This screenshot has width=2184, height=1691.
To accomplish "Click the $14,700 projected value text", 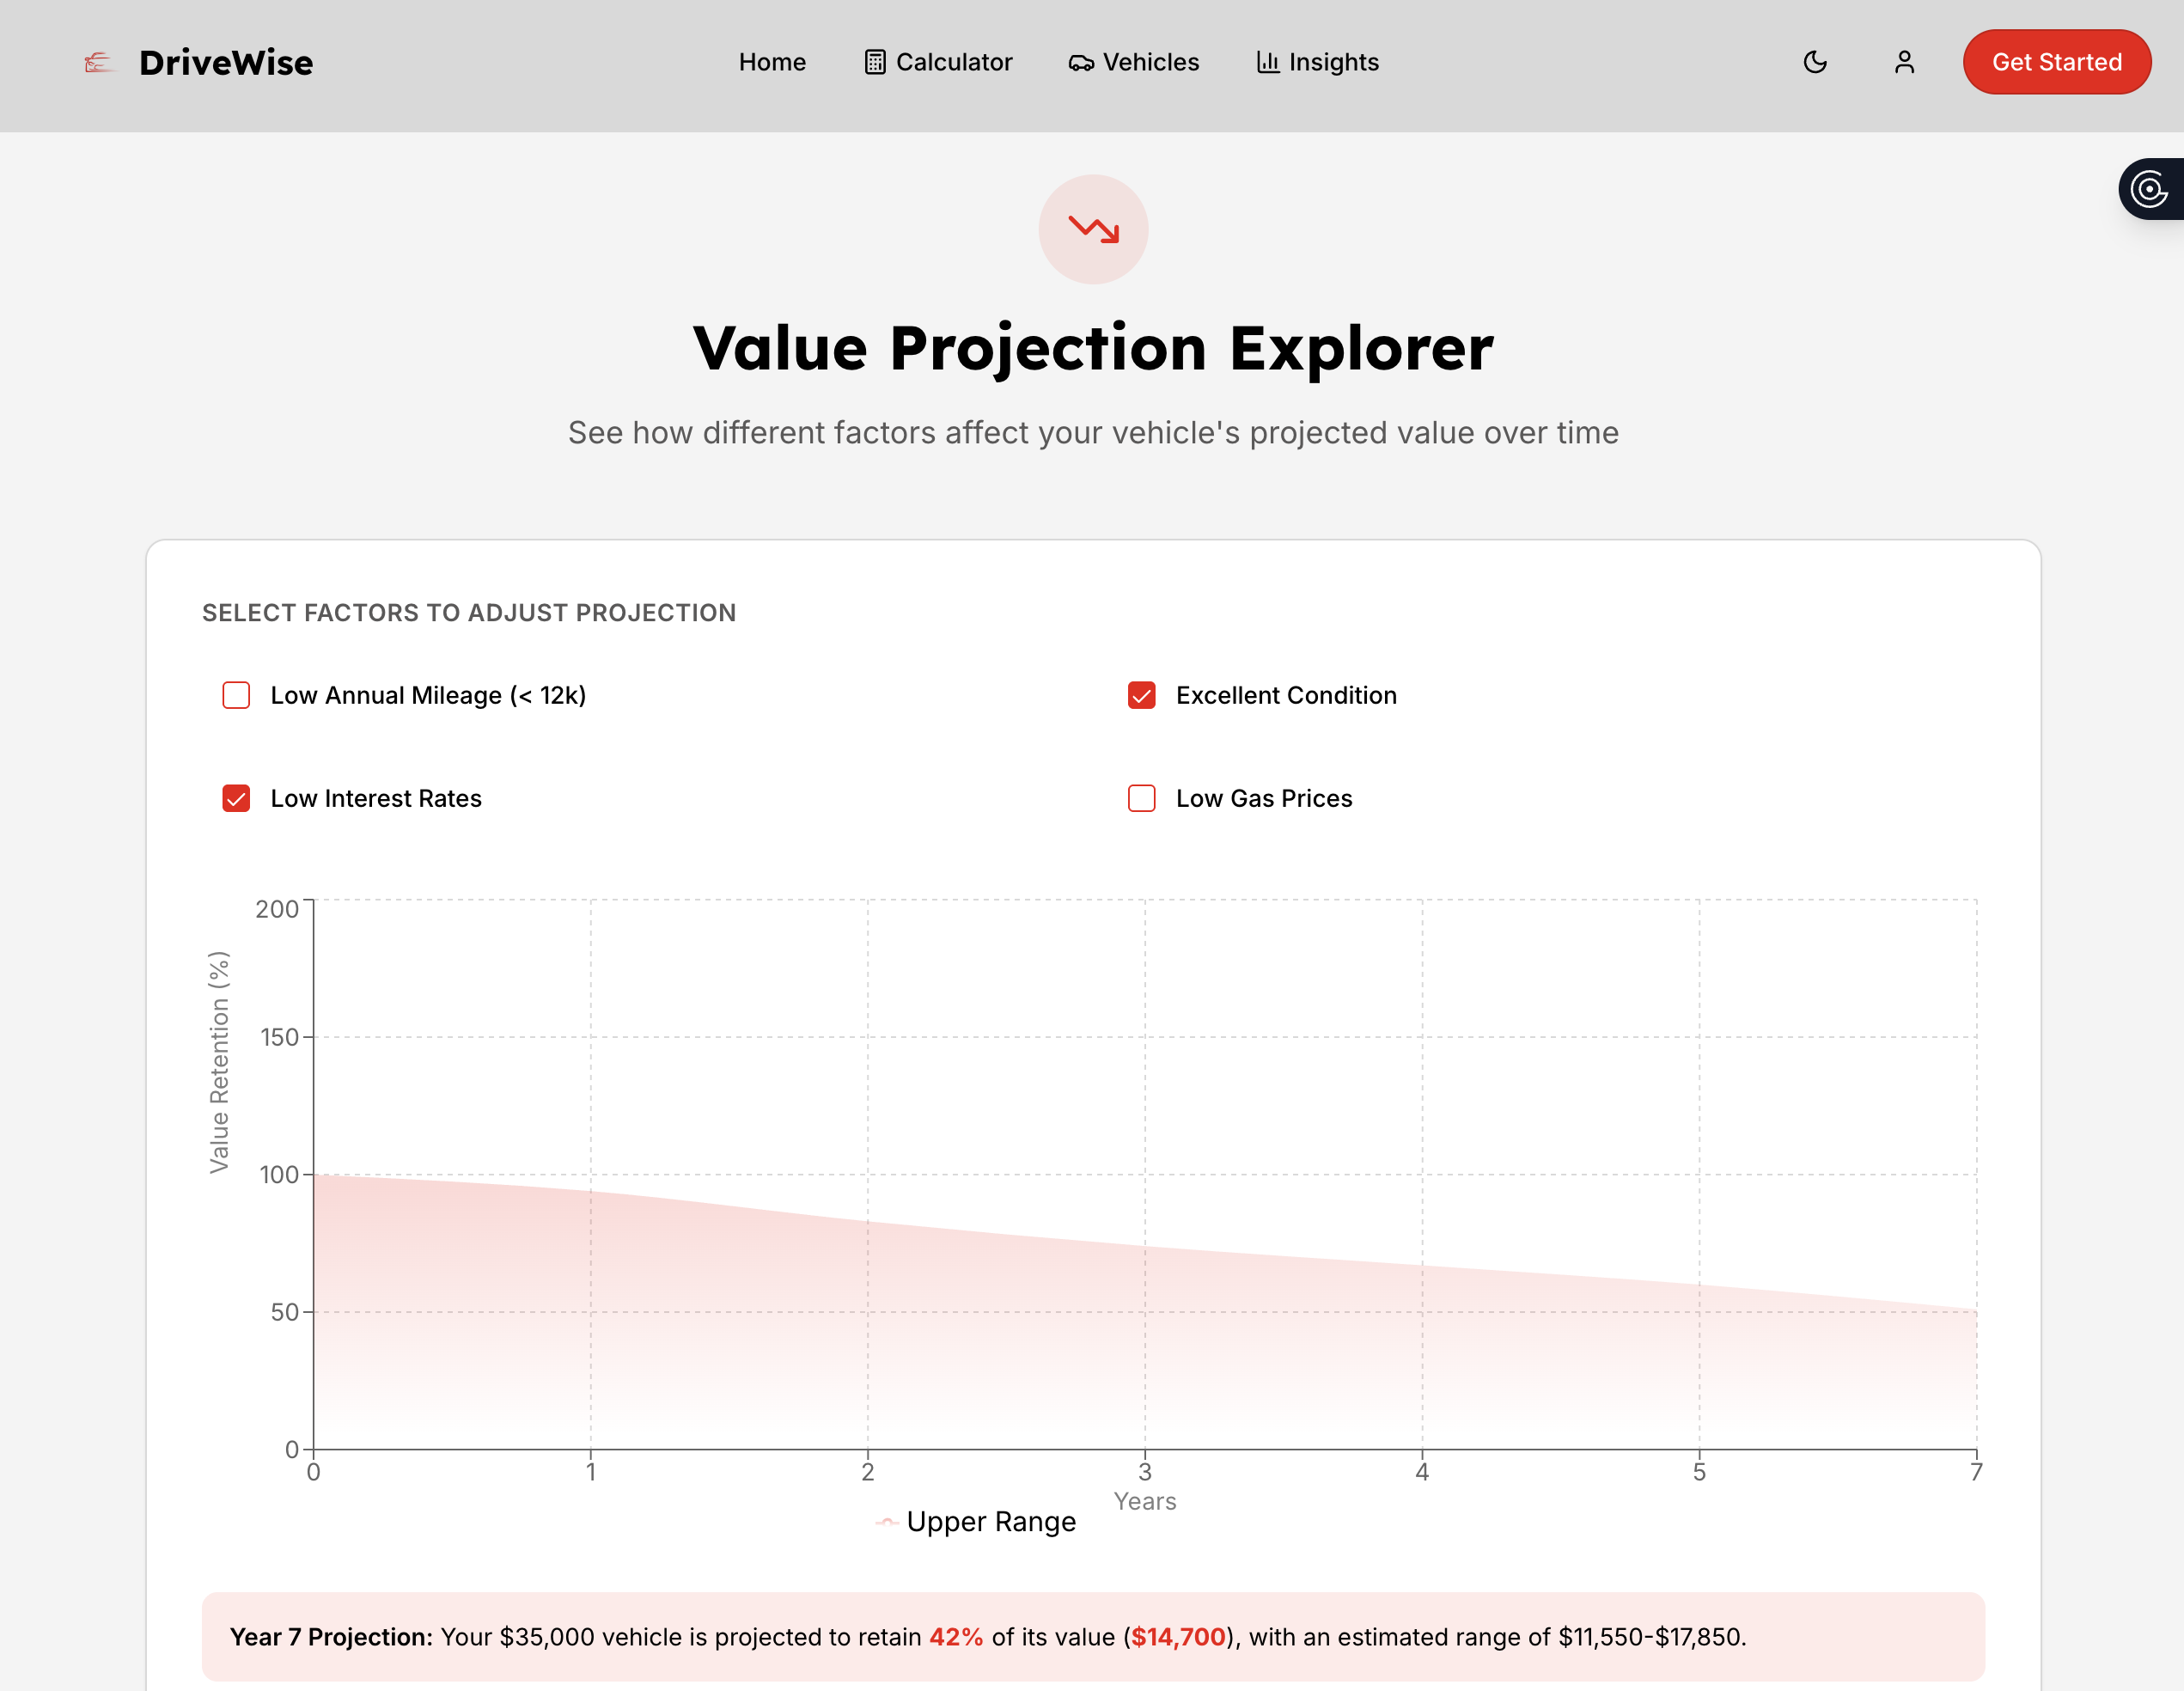I will [1178, 1637].
